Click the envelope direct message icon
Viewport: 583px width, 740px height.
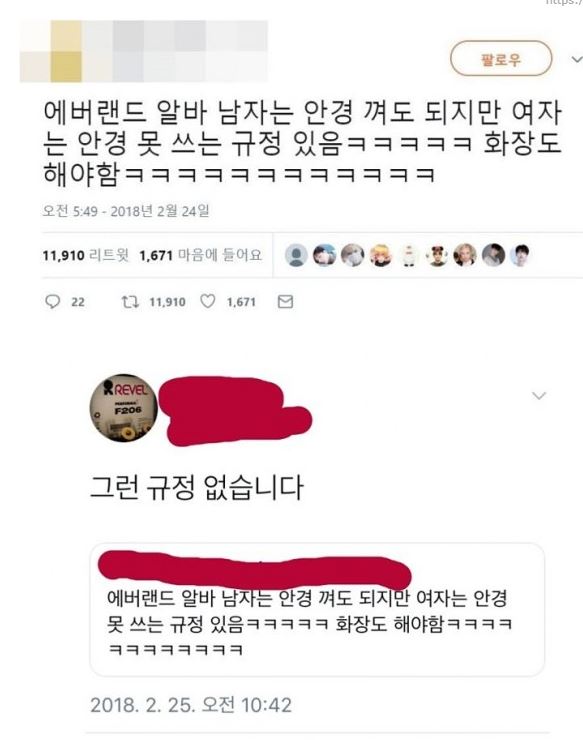pos(285,302)
